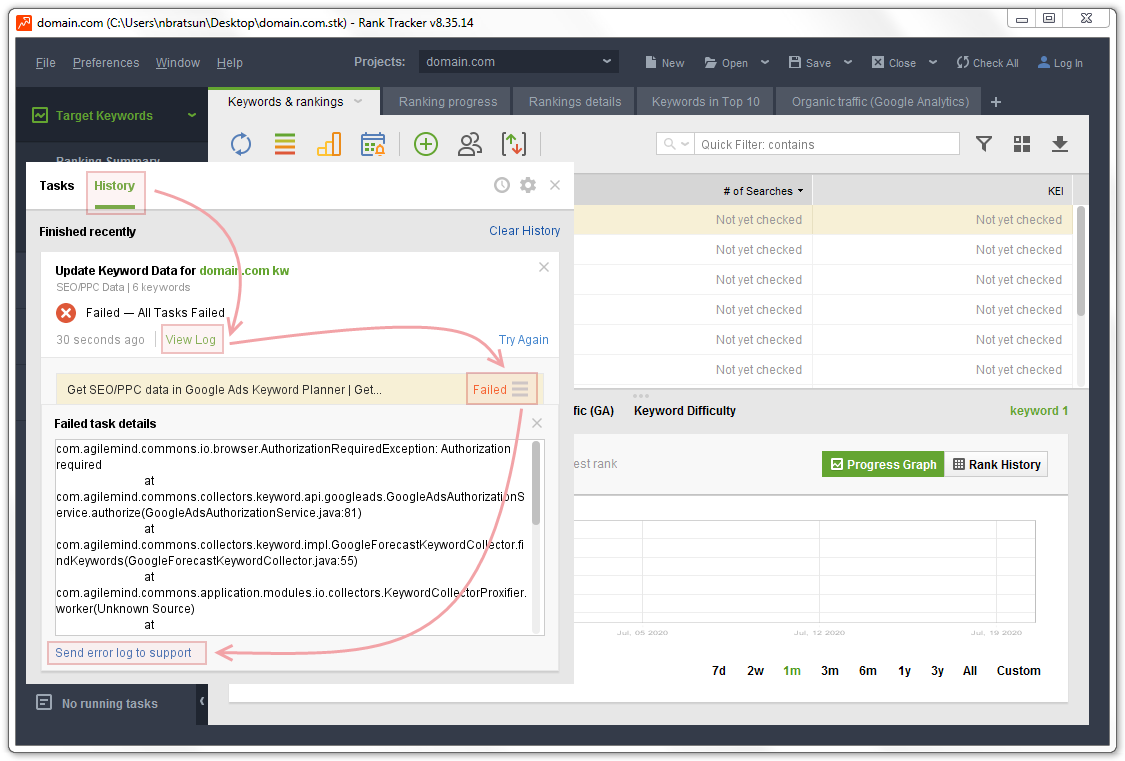Screen dimensions: 1125x761
Task: Select the Custom time range
Action: 1019,671
